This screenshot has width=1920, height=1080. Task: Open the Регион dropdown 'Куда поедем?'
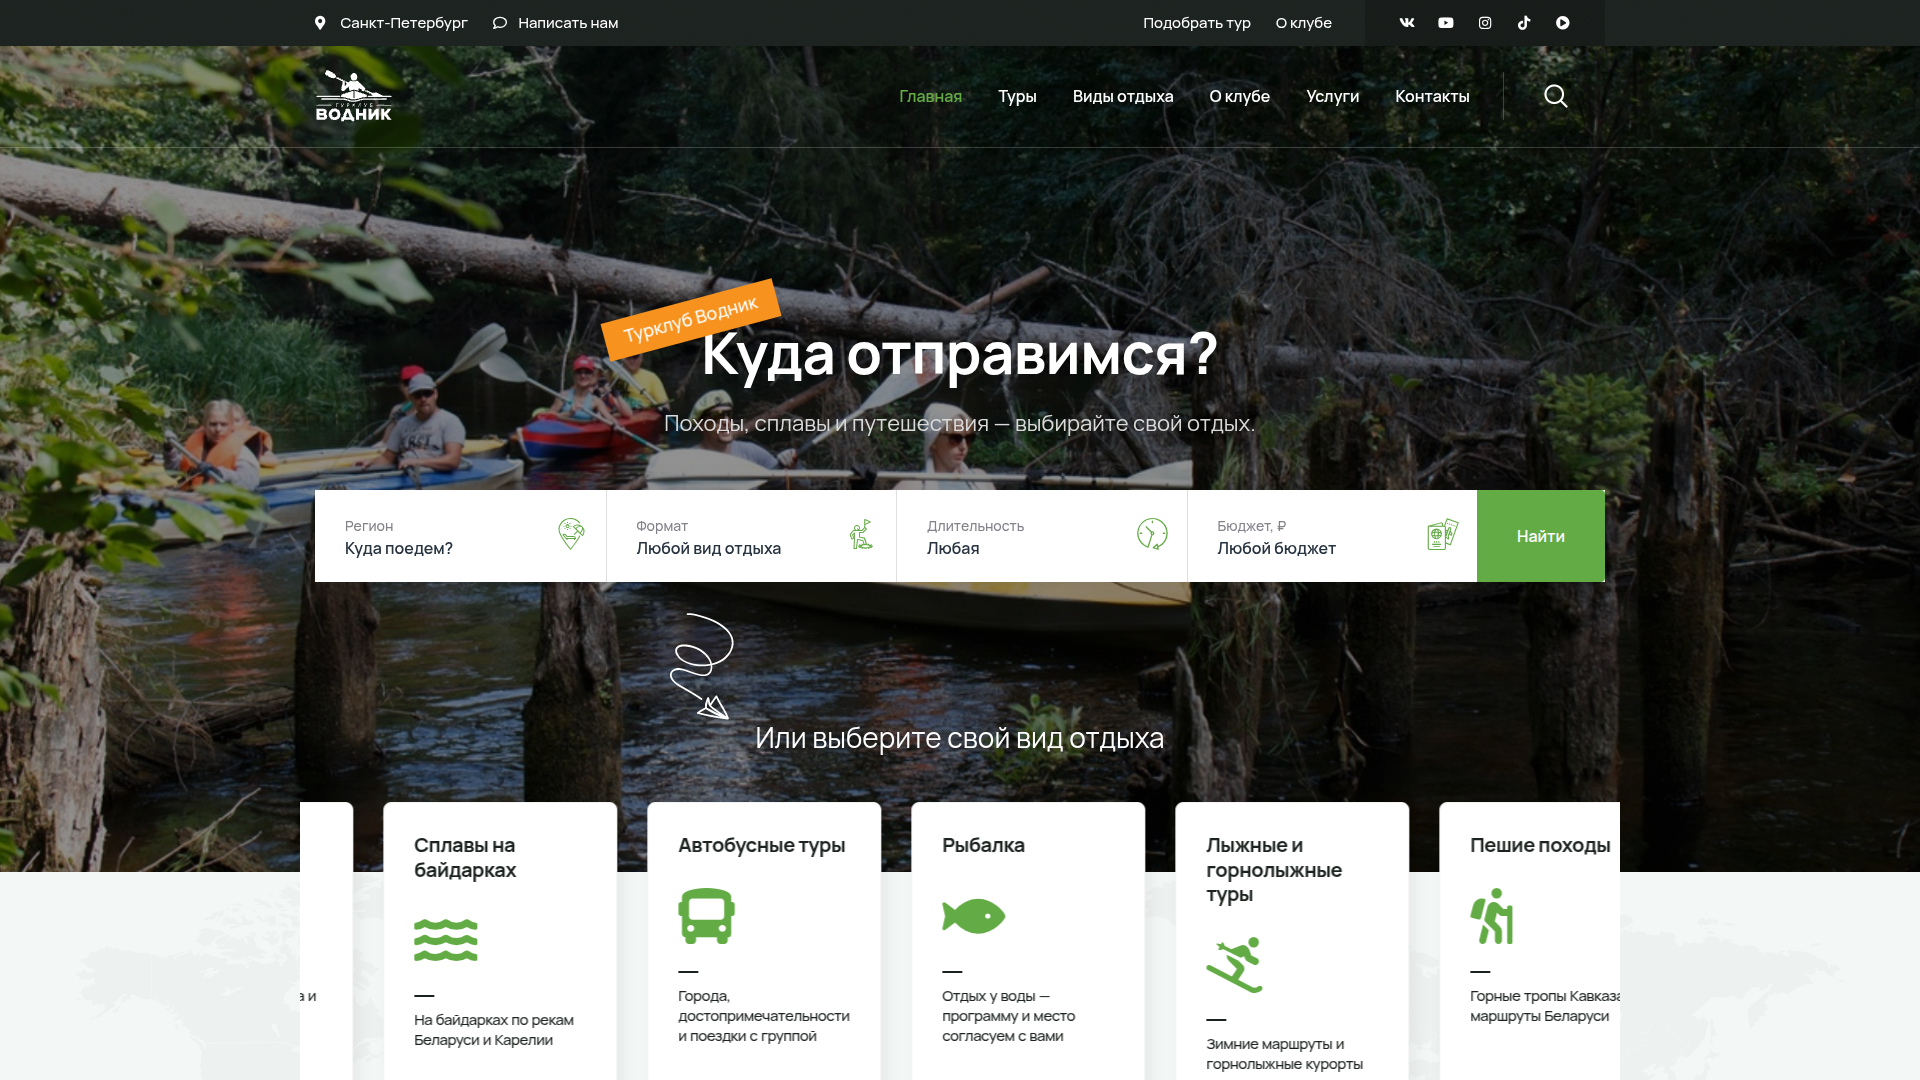460,536
